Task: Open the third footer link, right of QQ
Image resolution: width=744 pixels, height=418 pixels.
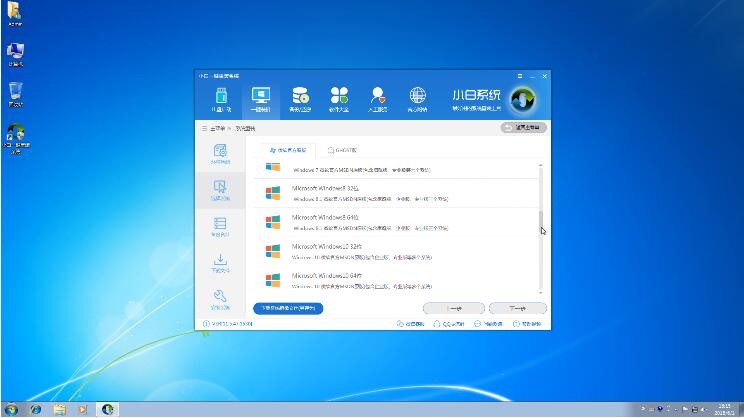Action: pos(488,324)
